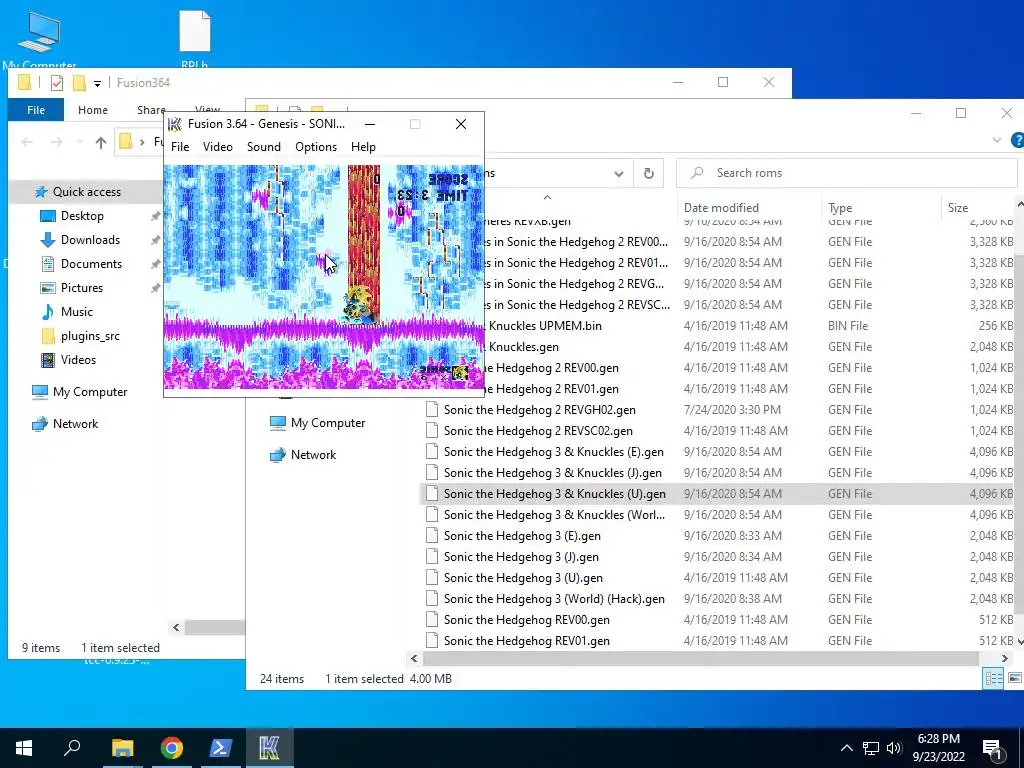Select Sonic the Hedgehog 3 (E).gen
This screenshot has width=1024, height=768.
click(x=718, y=536)
